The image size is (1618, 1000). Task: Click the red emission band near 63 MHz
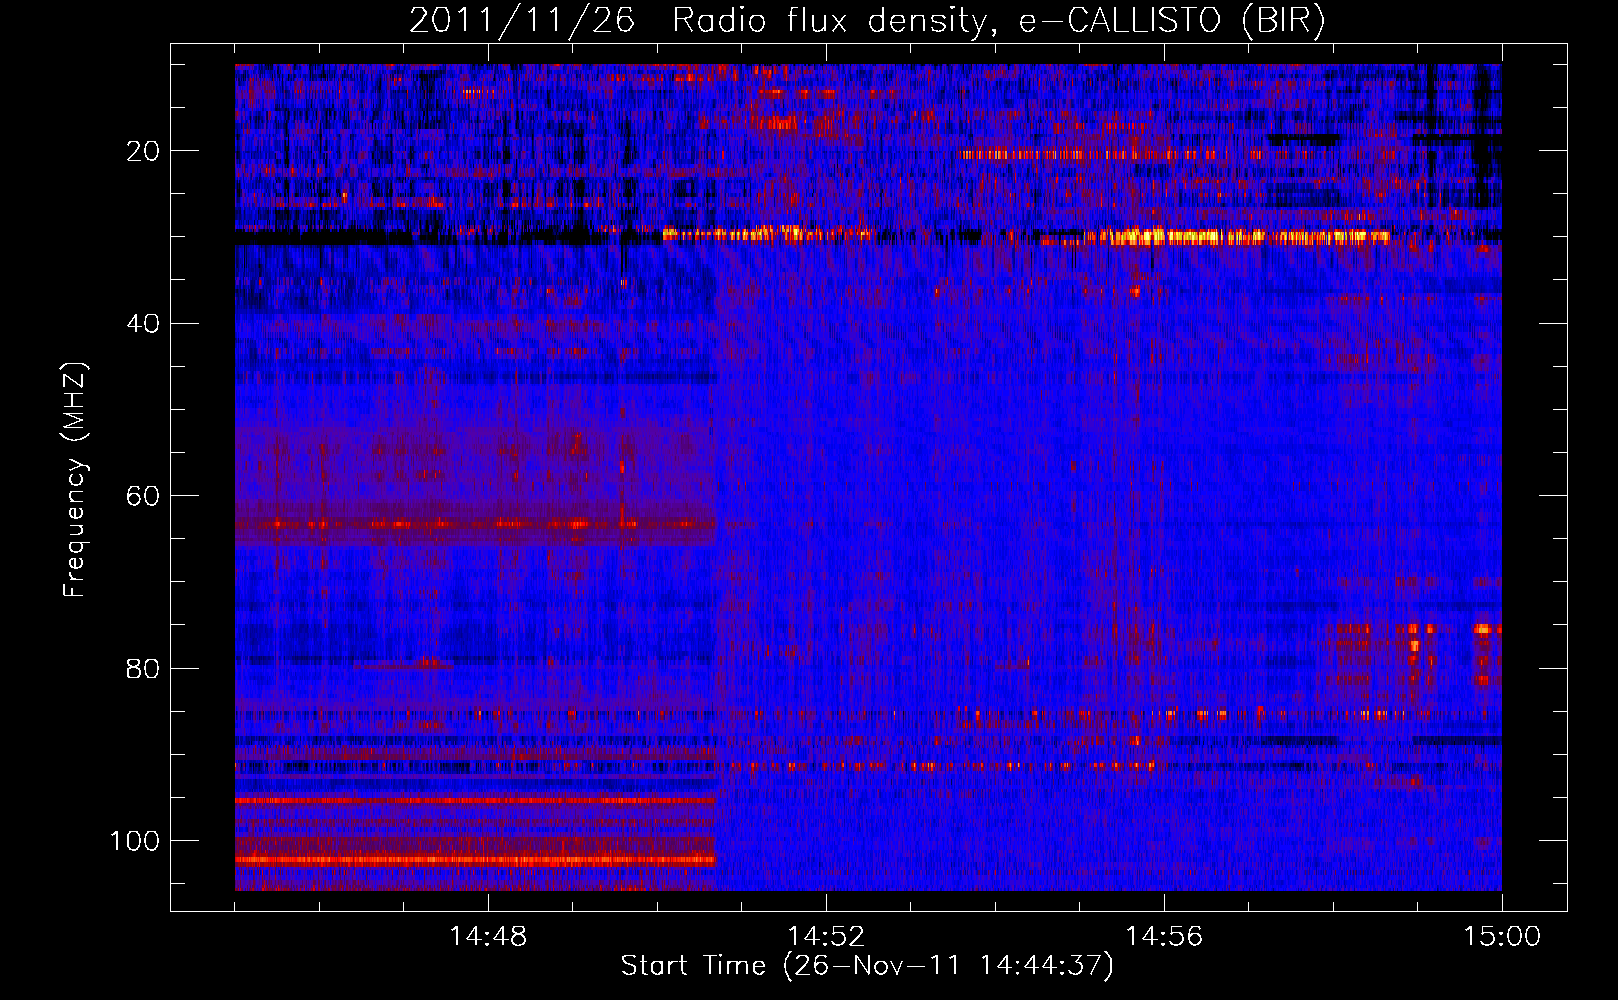coord(475,524)
